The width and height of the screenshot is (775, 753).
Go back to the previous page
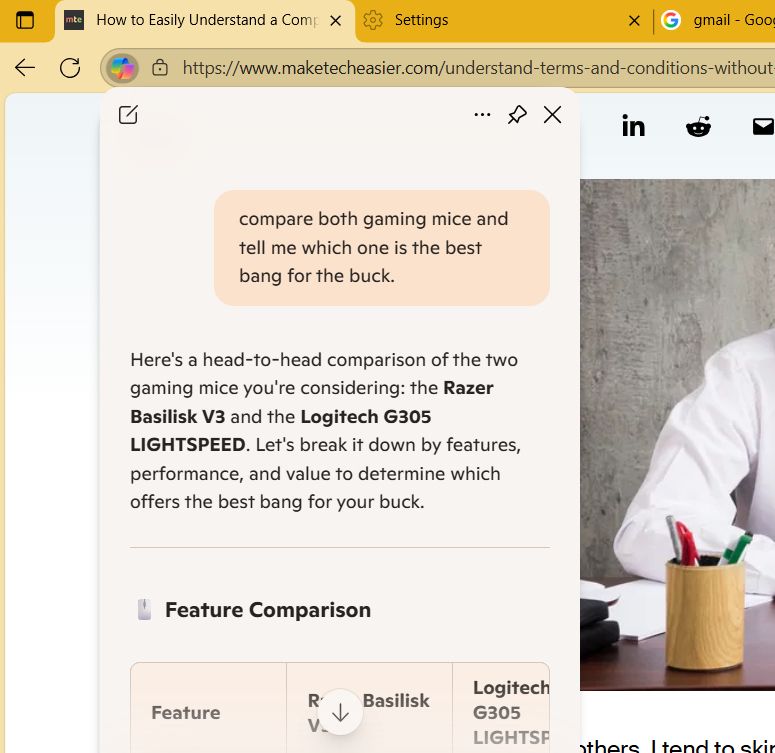tap(25, 68)
